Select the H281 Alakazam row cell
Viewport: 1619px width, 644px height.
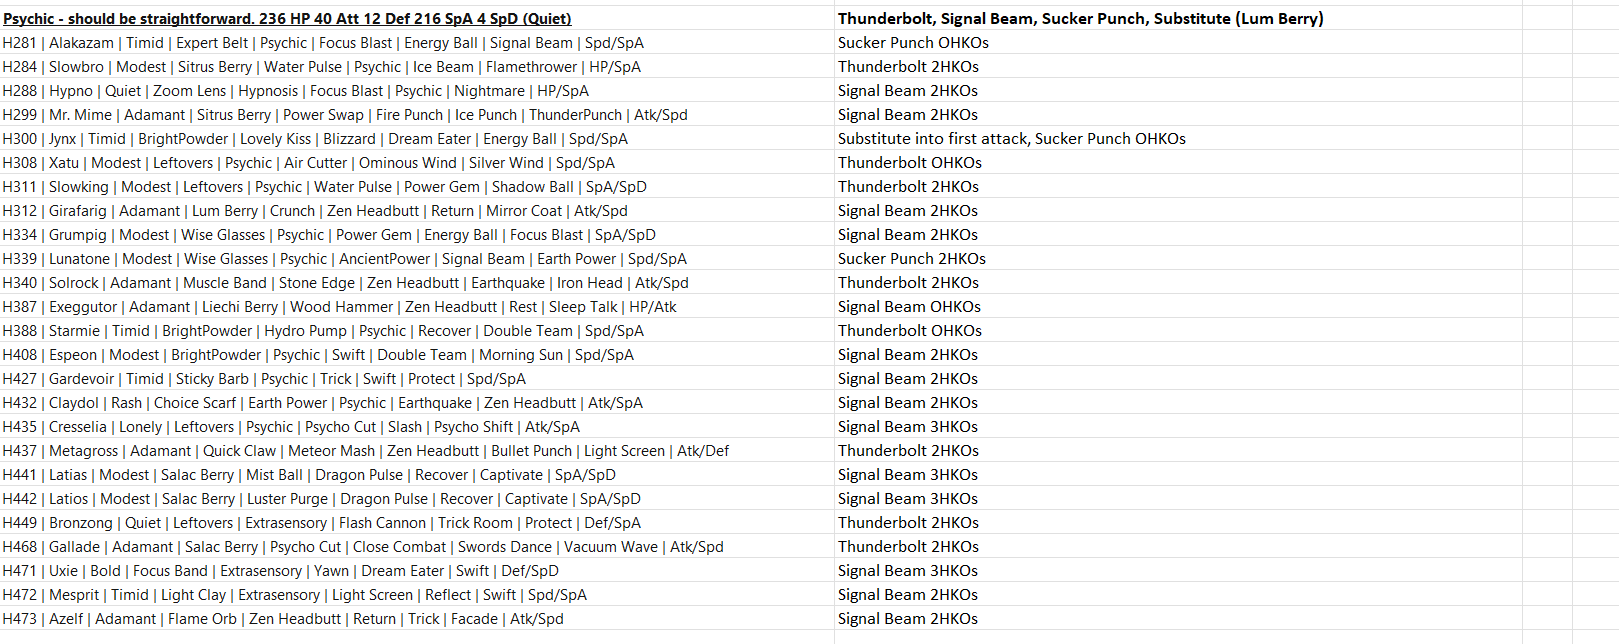pos(323,43)
